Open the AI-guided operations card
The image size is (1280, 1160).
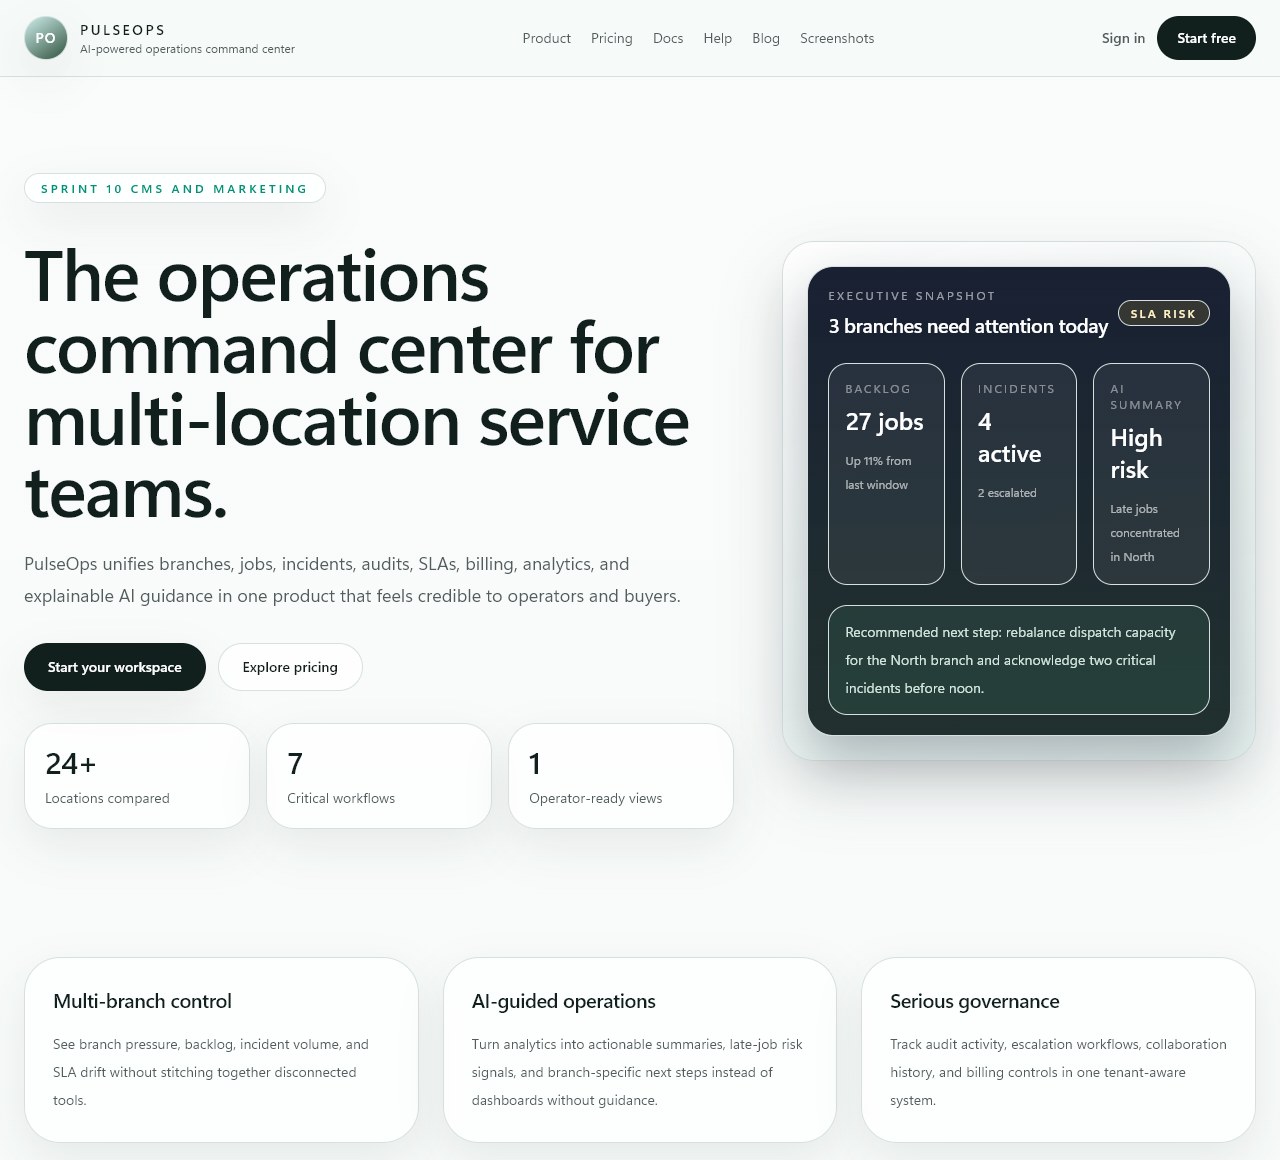tap(639, 1048)
